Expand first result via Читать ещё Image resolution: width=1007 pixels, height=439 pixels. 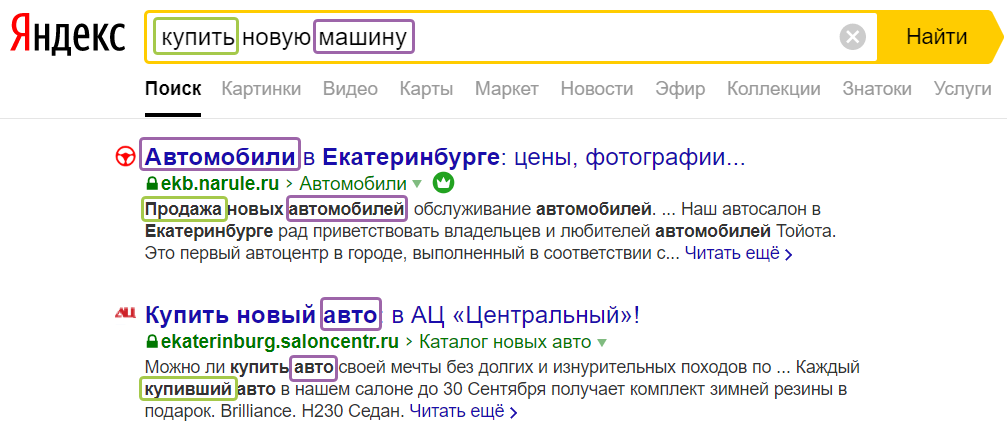(x=738, y=254)
